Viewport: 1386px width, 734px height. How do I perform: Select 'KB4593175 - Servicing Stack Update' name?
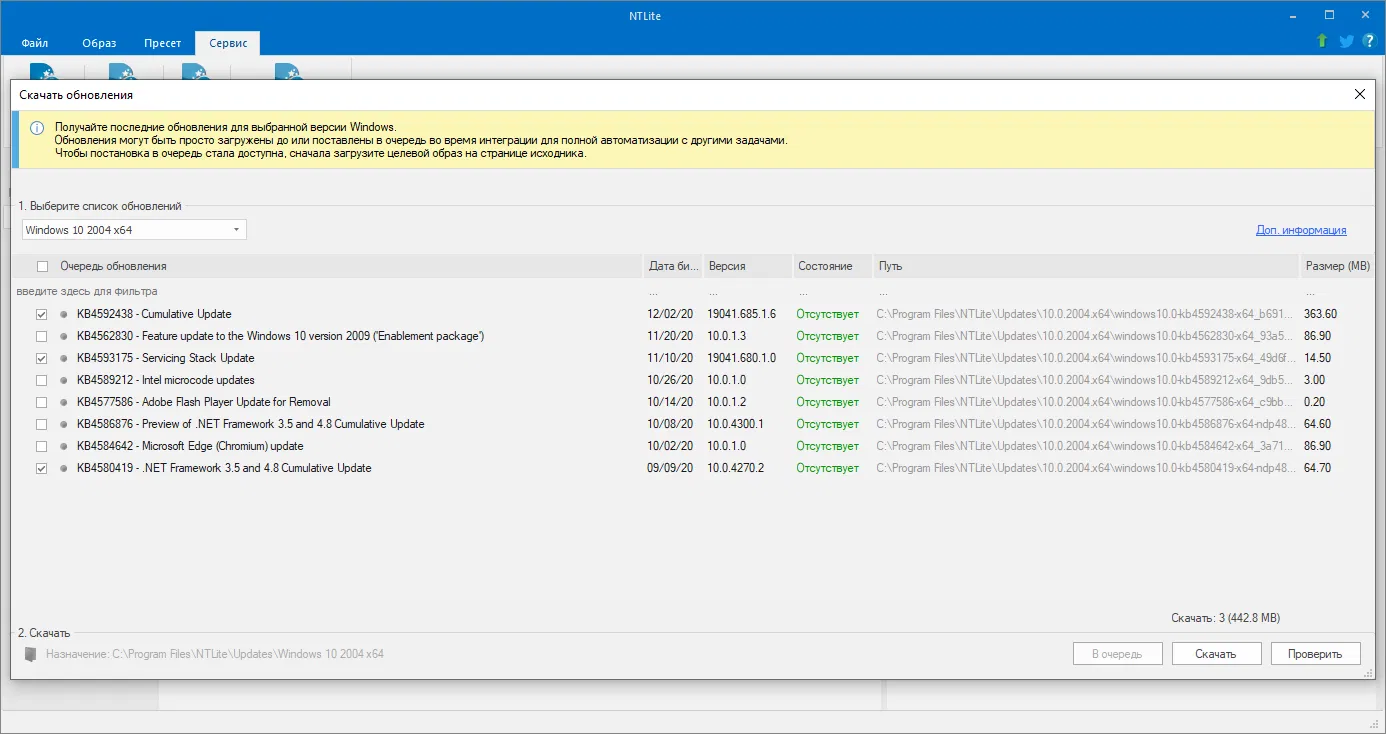[166, 358]
